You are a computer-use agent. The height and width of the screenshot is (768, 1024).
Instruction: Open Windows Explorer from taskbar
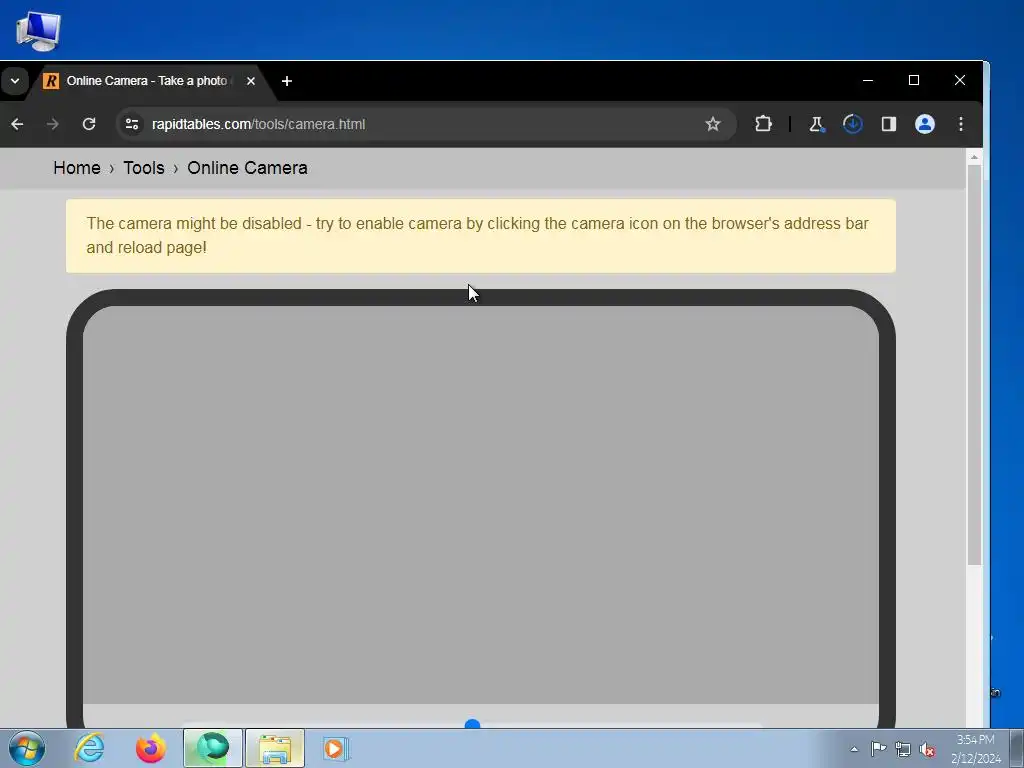click(x=275, y=748)
